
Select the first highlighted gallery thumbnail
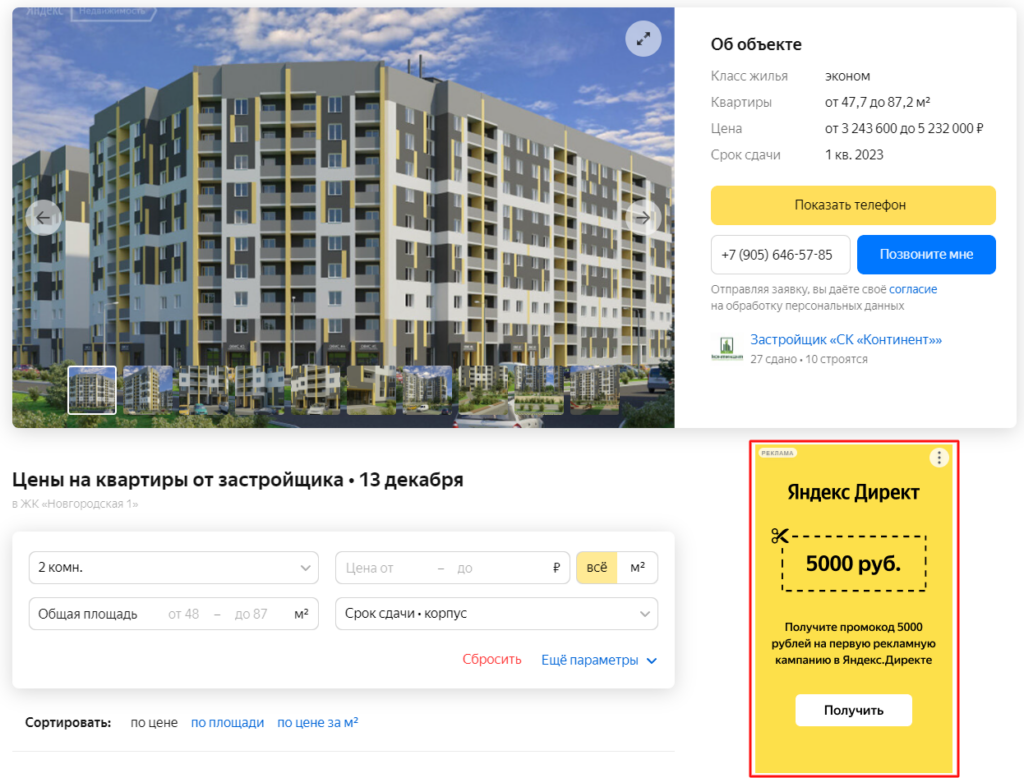(92, 390)
